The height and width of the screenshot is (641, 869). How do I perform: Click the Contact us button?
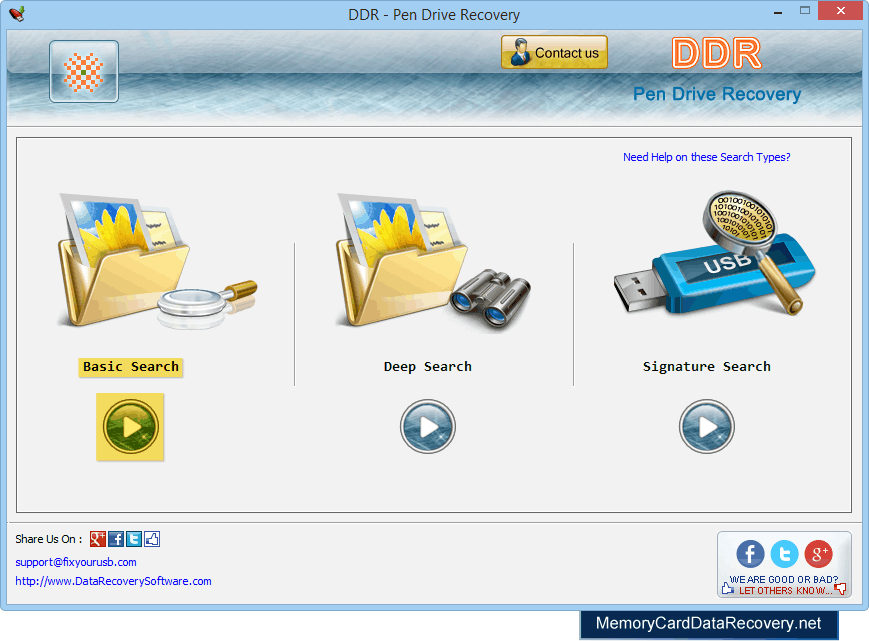click(554, 53)
